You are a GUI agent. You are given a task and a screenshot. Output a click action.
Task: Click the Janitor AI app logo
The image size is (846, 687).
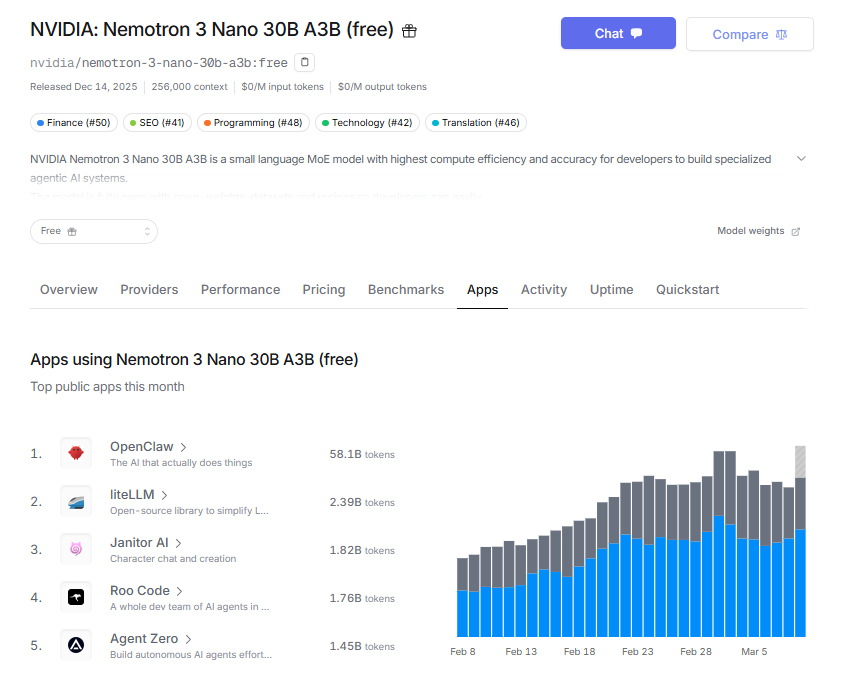click(x=76, y=550)
